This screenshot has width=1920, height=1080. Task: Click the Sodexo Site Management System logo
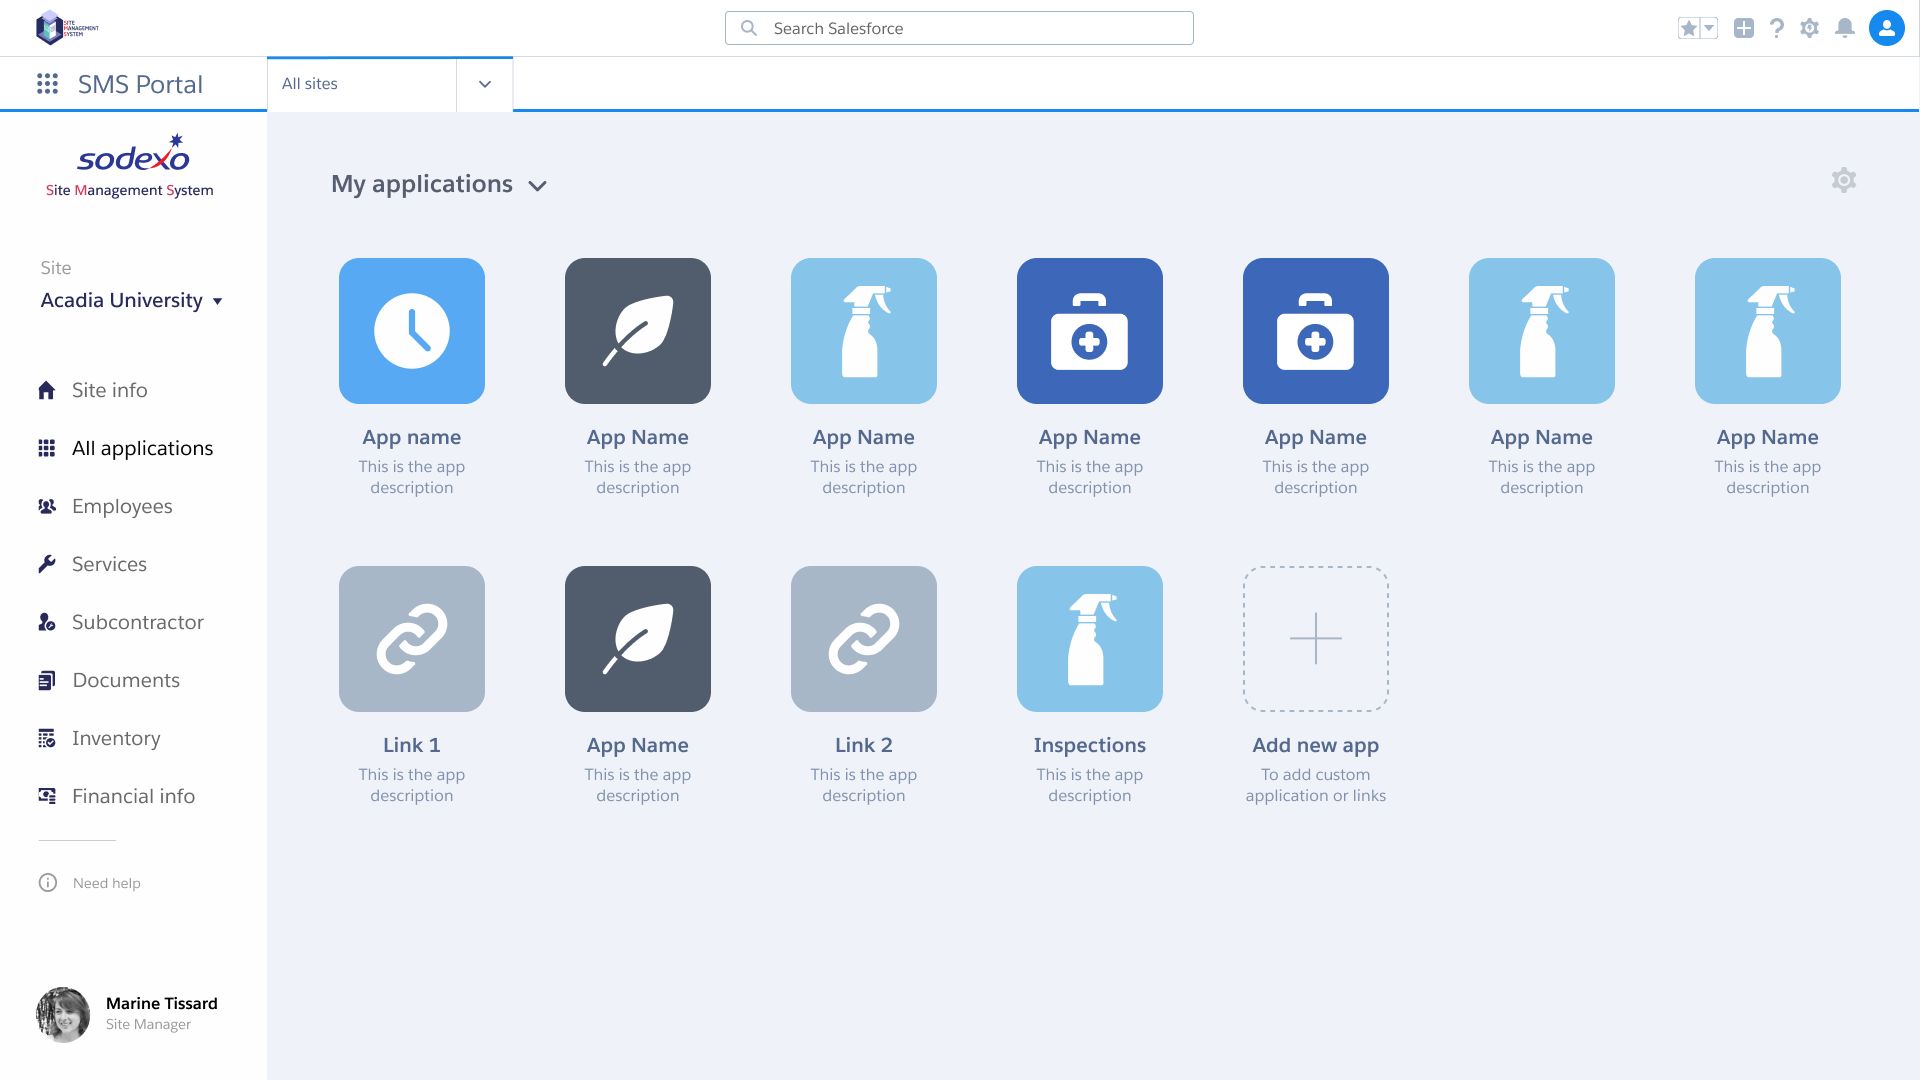[x=130, y=166]
